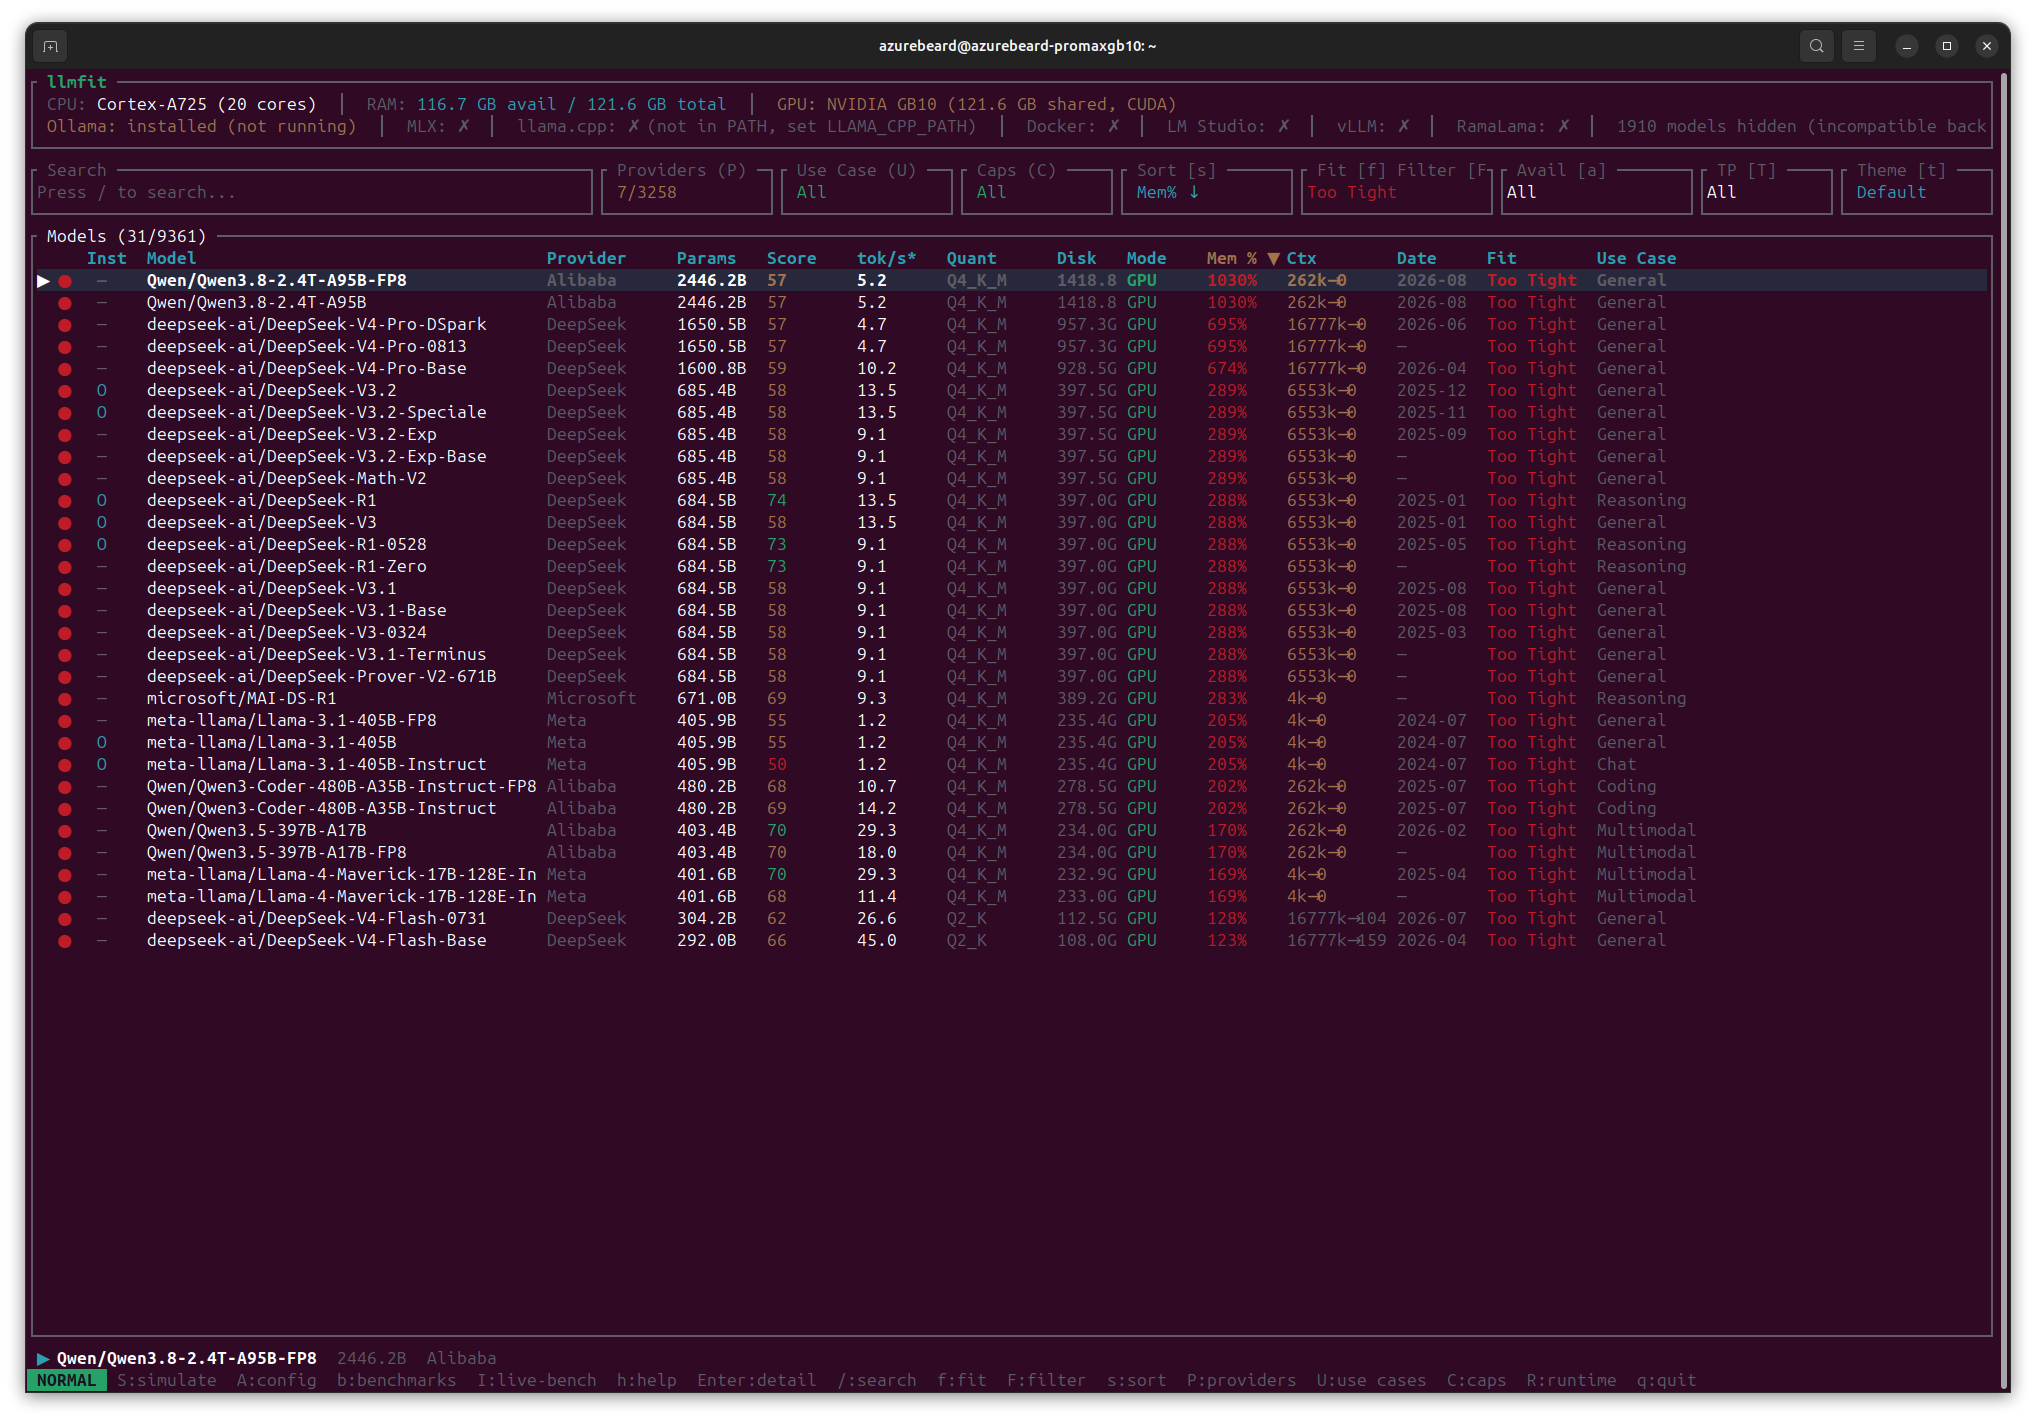Select the Qwen3-Coder-480B-A35B-Instruct-FP8 model name
The width and height of the screenshot is (2036, 1421).
[x=342, y=787]
